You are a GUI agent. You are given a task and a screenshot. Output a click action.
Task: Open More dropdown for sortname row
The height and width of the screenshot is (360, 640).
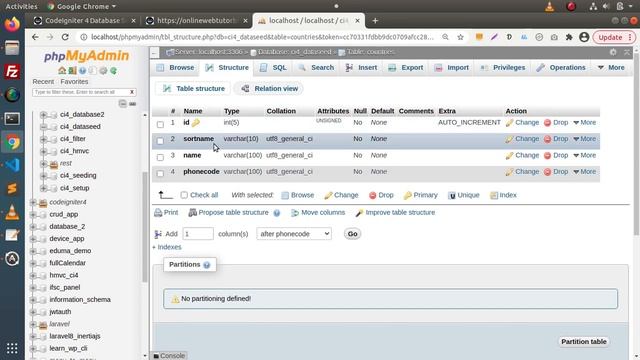coord(584,139)
